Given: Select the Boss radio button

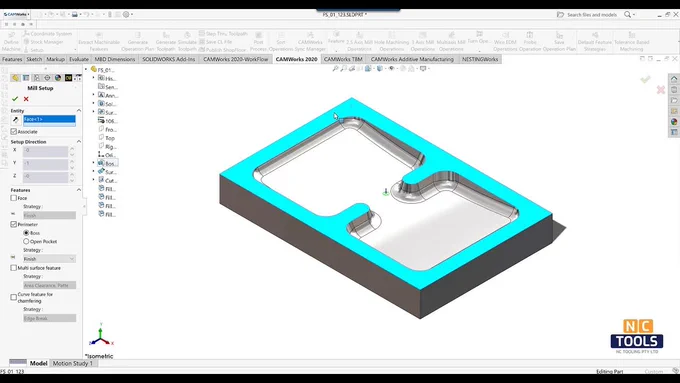Looking at the screenshot, I should click(26, 233).
